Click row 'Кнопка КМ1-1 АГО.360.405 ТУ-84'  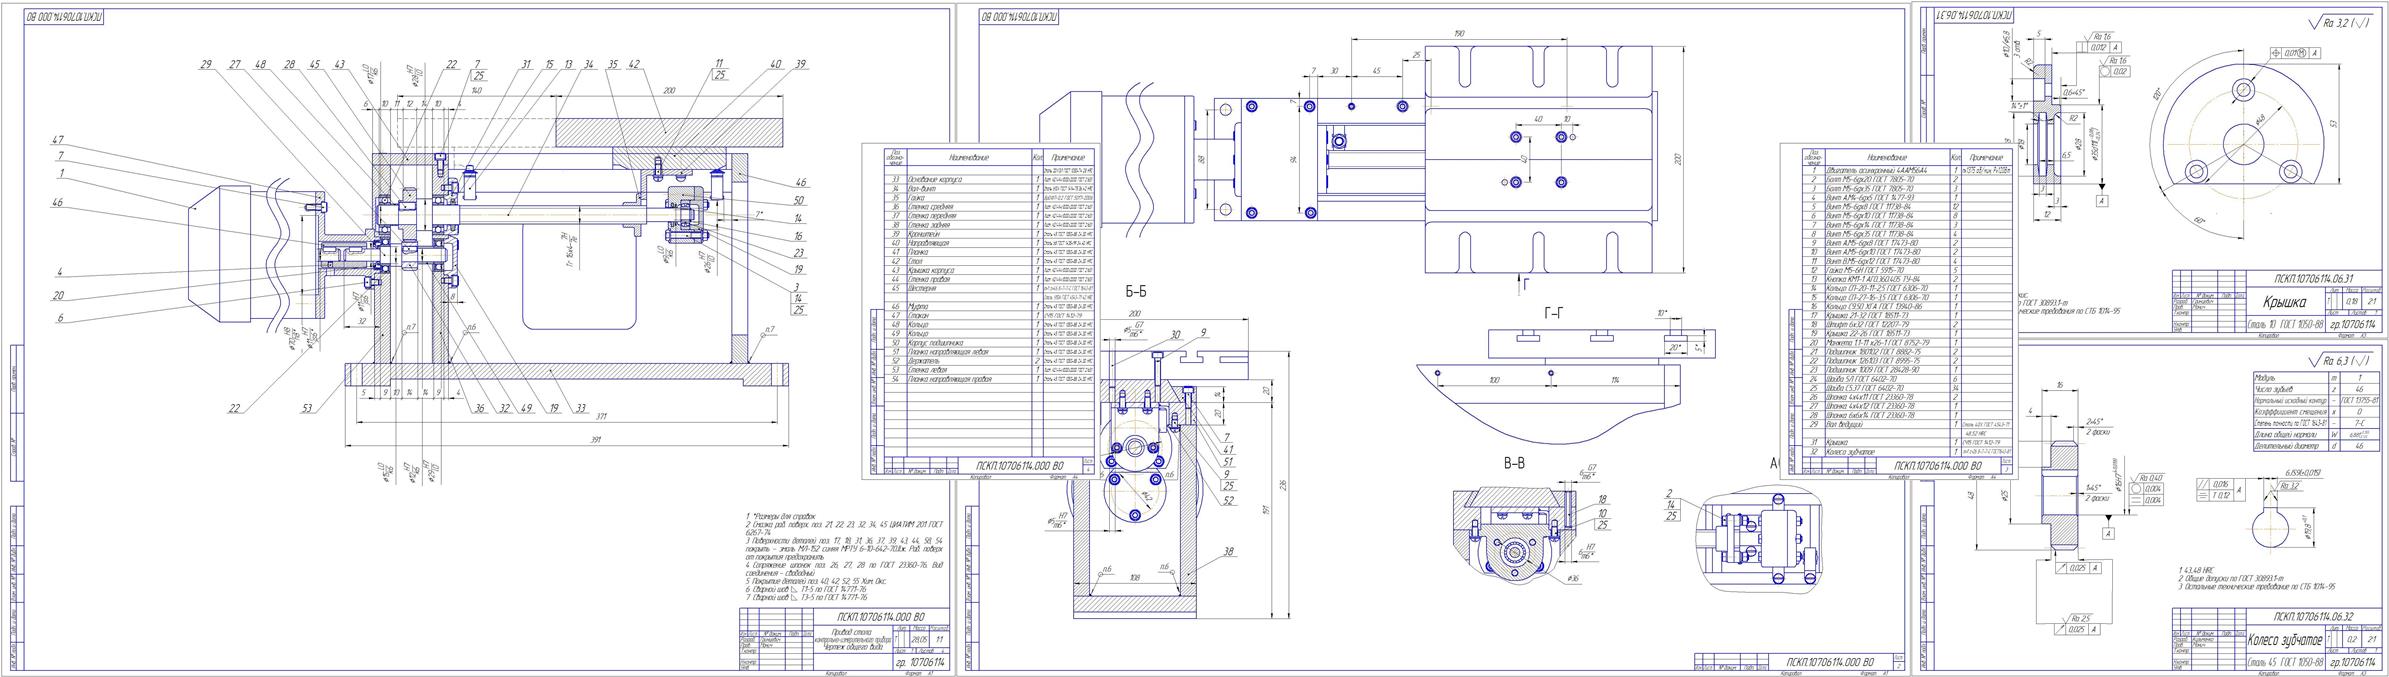coord(1909,280)
